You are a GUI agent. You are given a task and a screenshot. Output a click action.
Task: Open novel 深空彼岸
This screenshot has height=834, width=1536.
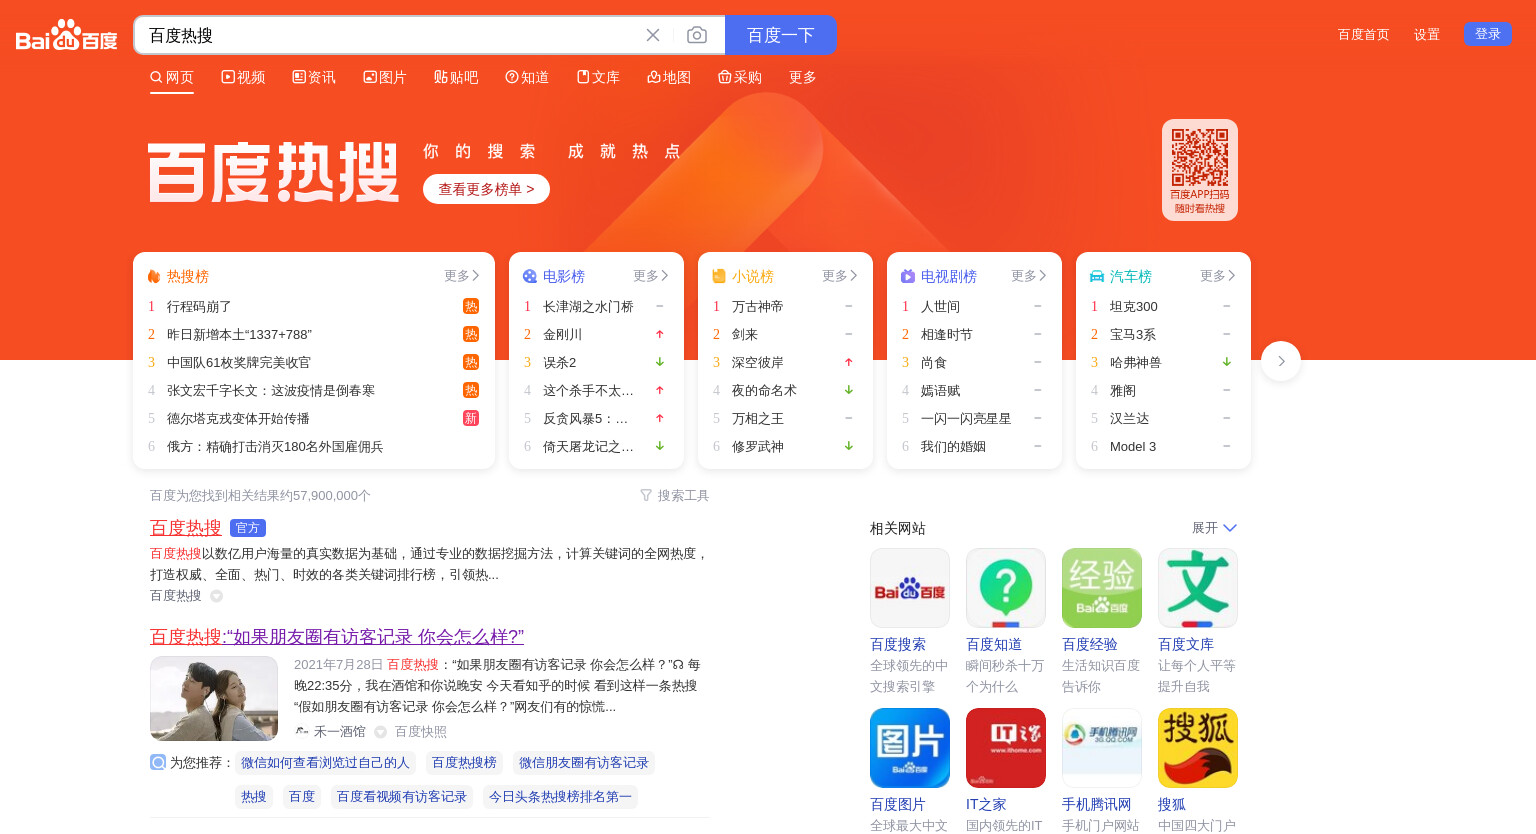click(x=757, y=363)
